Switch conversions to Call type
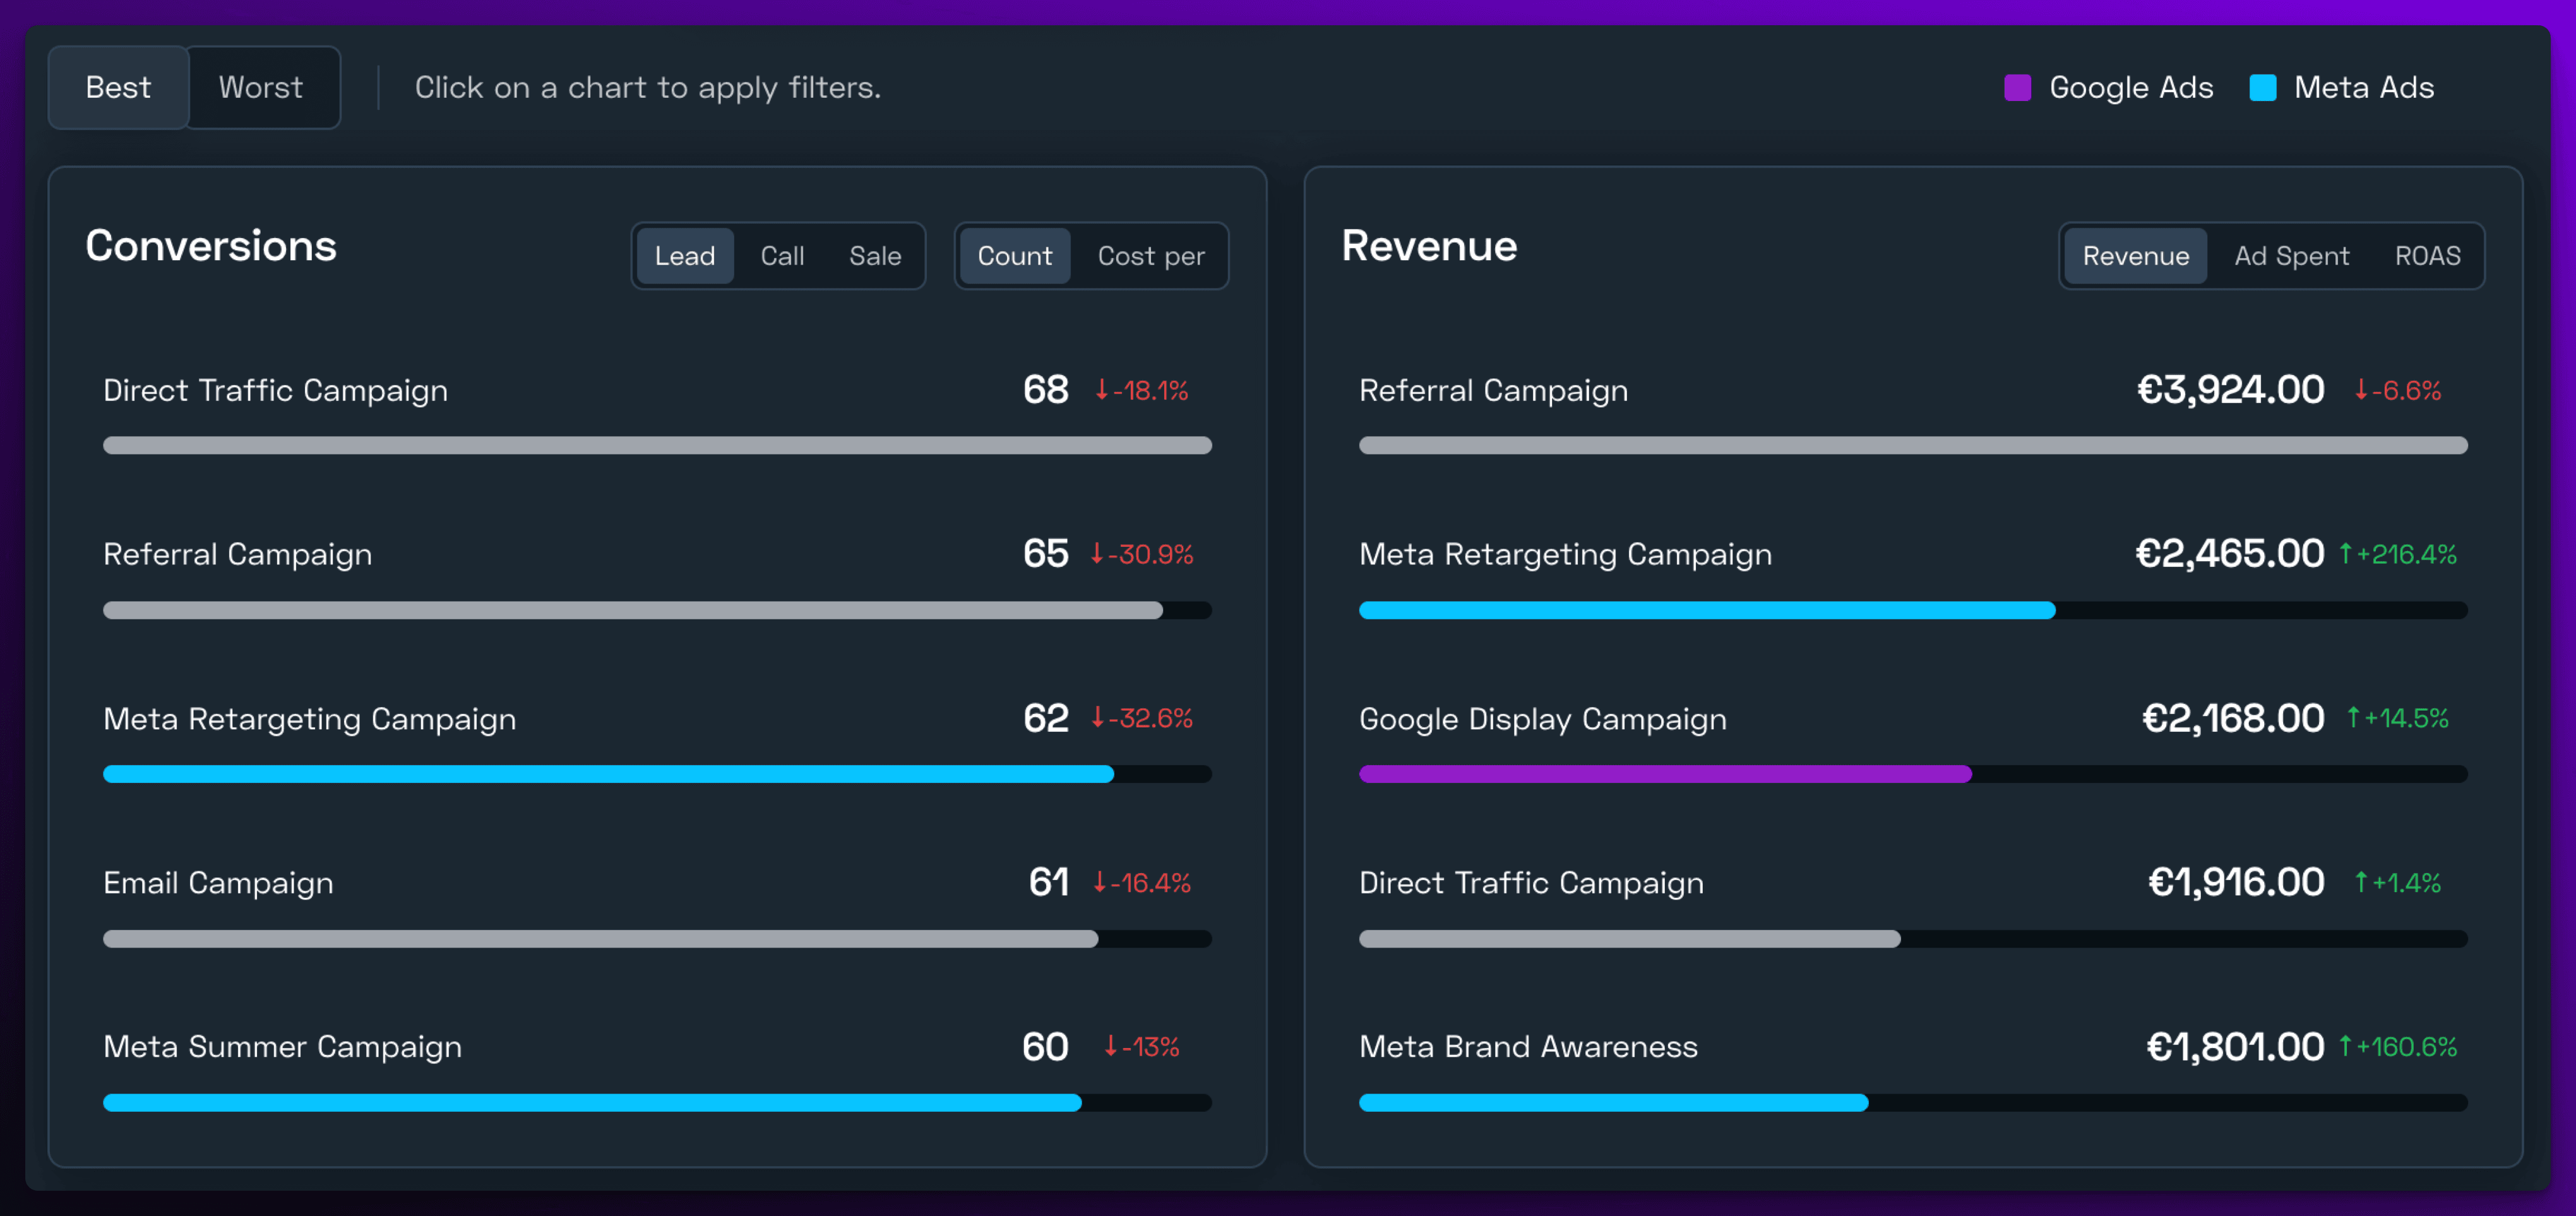This screenshot has height=1216, width=2576. [x=781, y=256]
